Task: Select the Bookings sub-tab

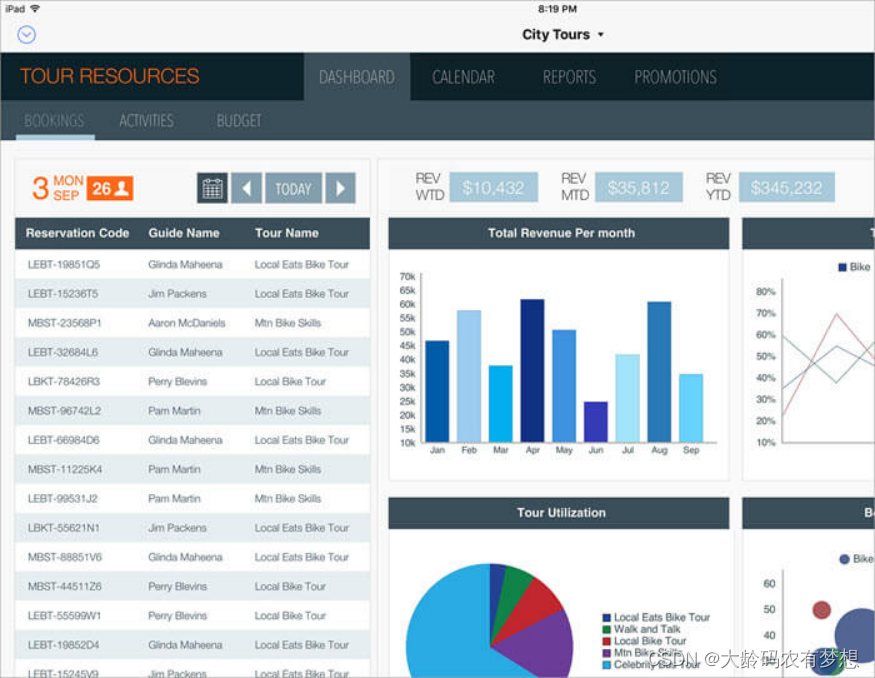Action: [55, 121]
